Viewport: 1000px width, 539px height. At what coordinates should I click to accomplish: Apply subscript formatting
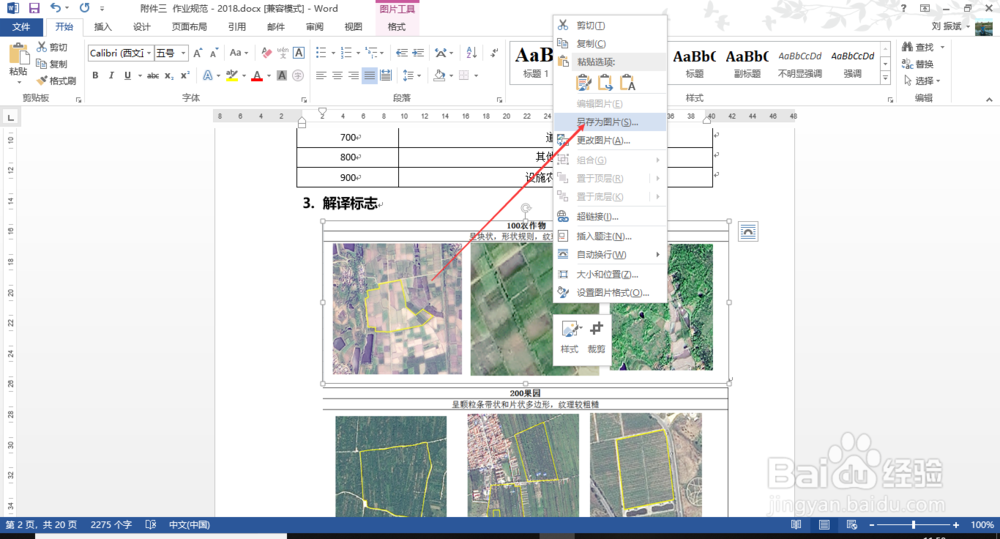168,76
